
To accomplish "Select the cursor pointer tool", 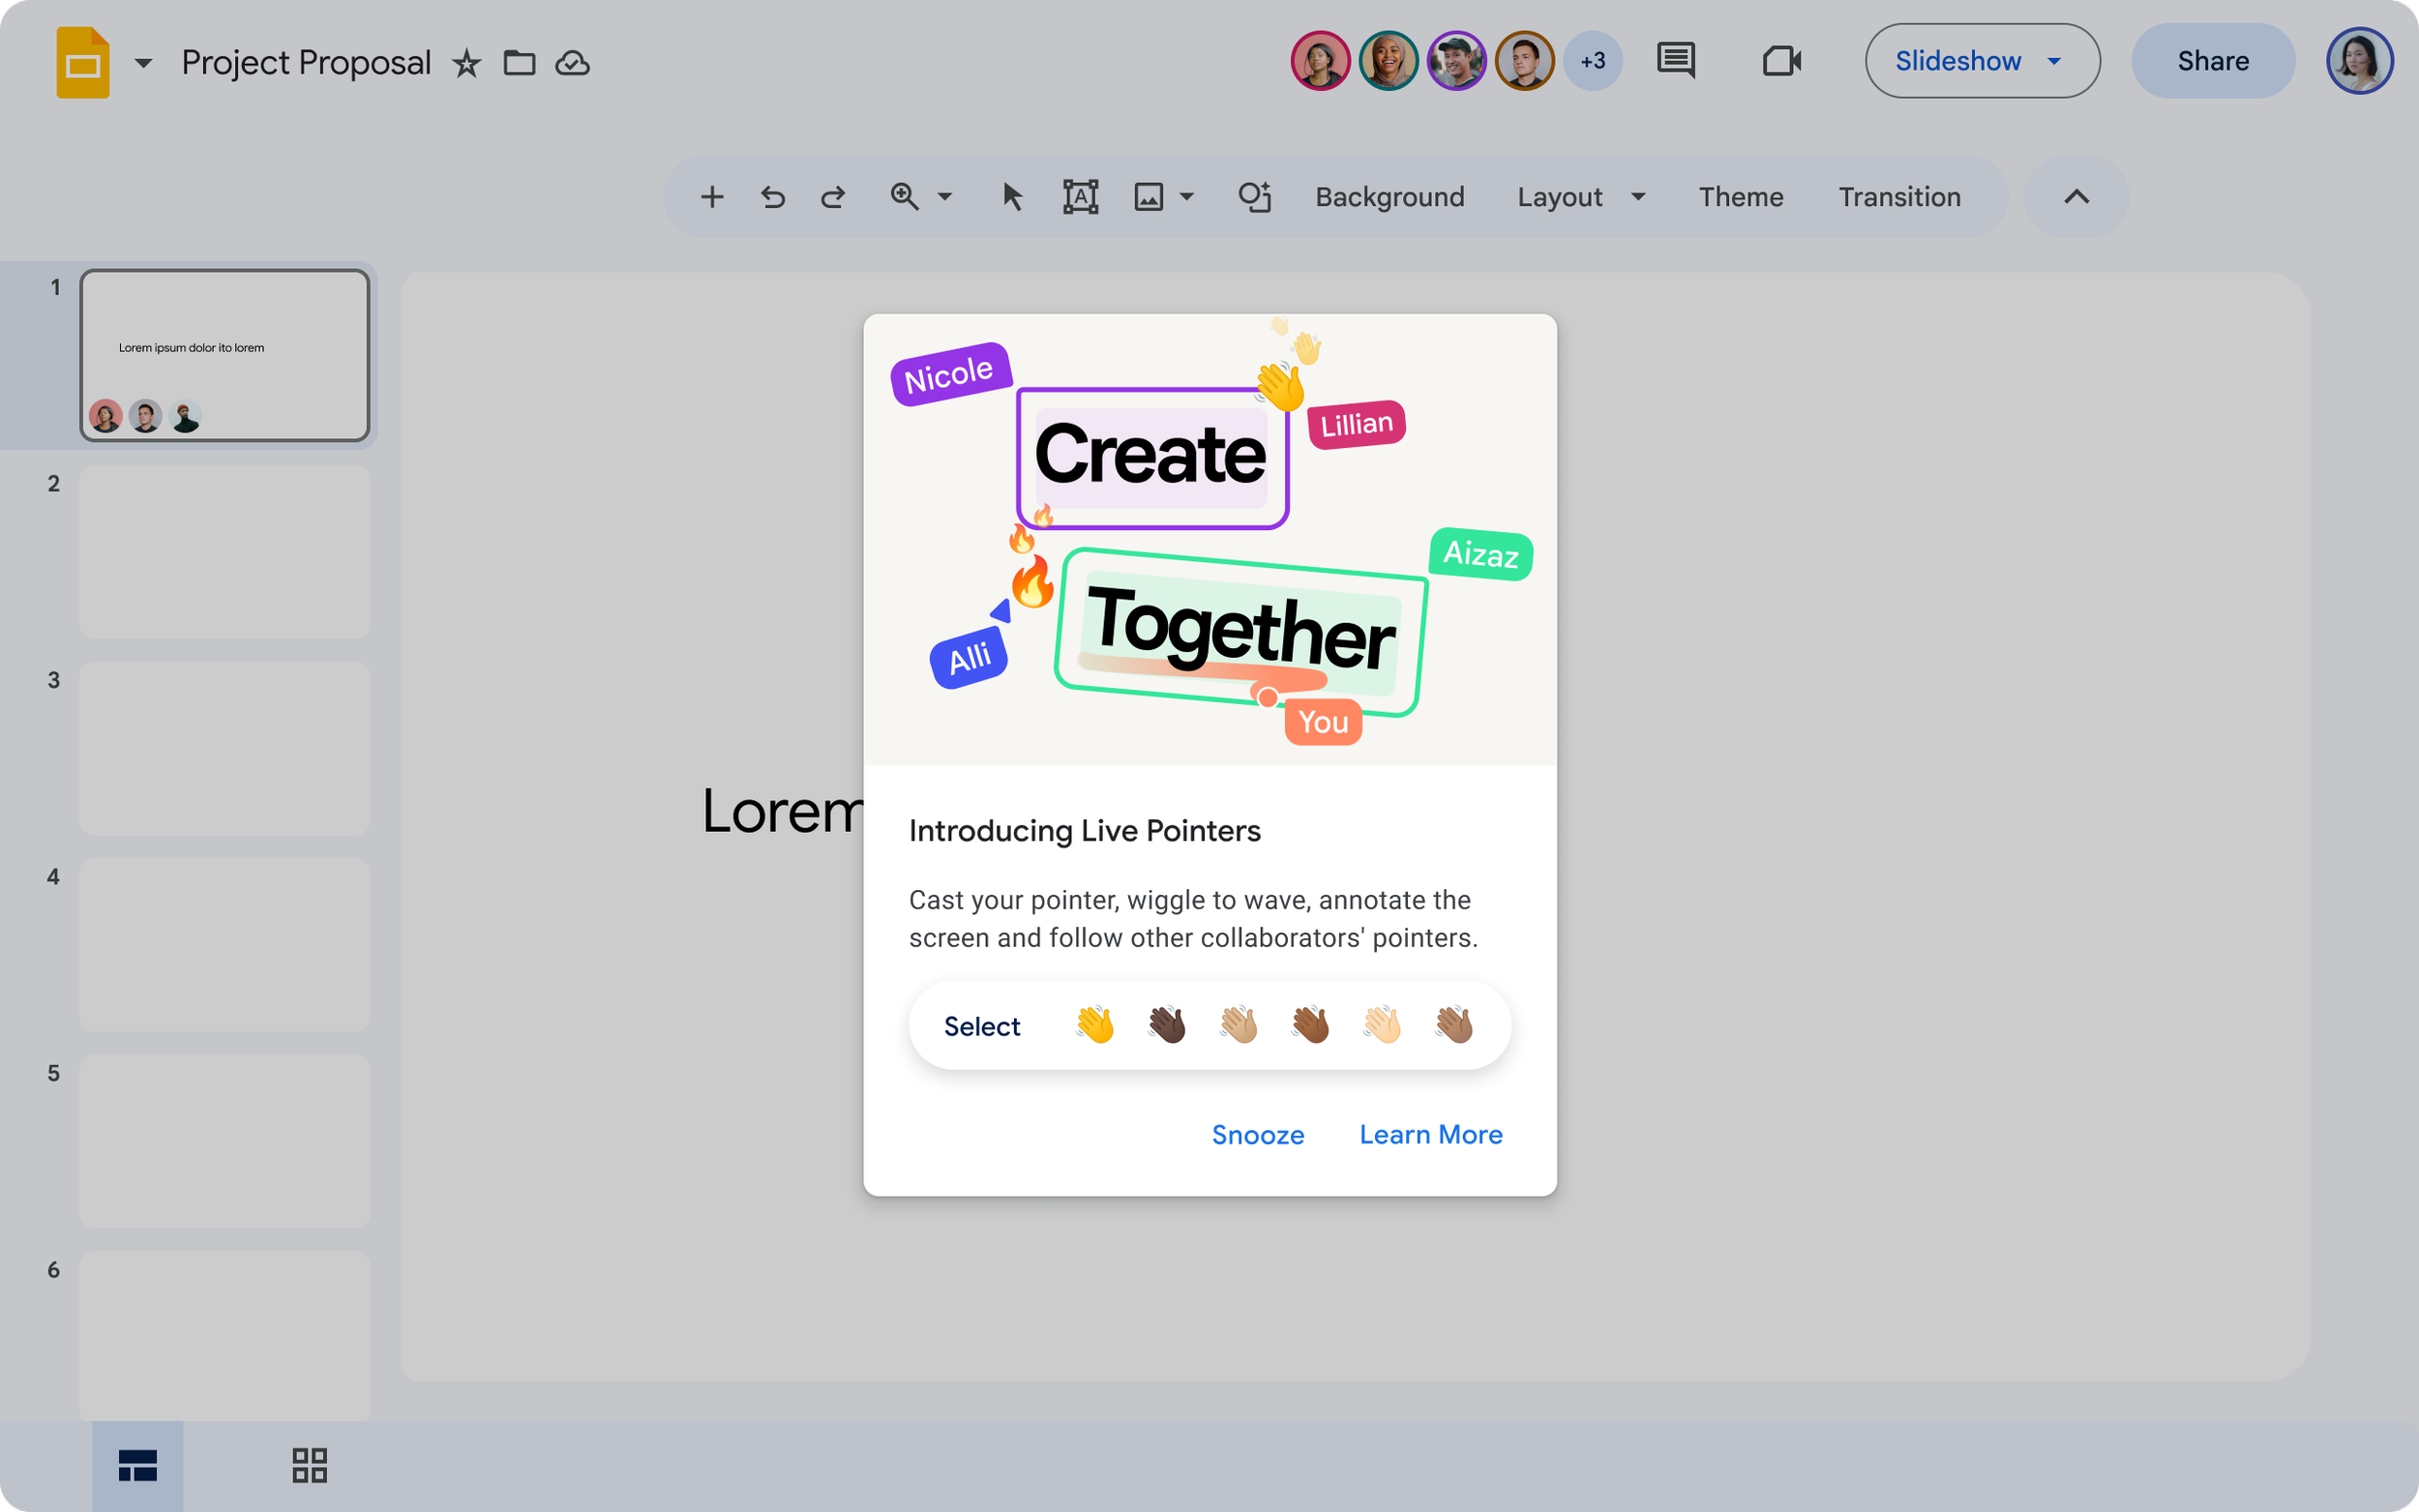I will 1012,197.
